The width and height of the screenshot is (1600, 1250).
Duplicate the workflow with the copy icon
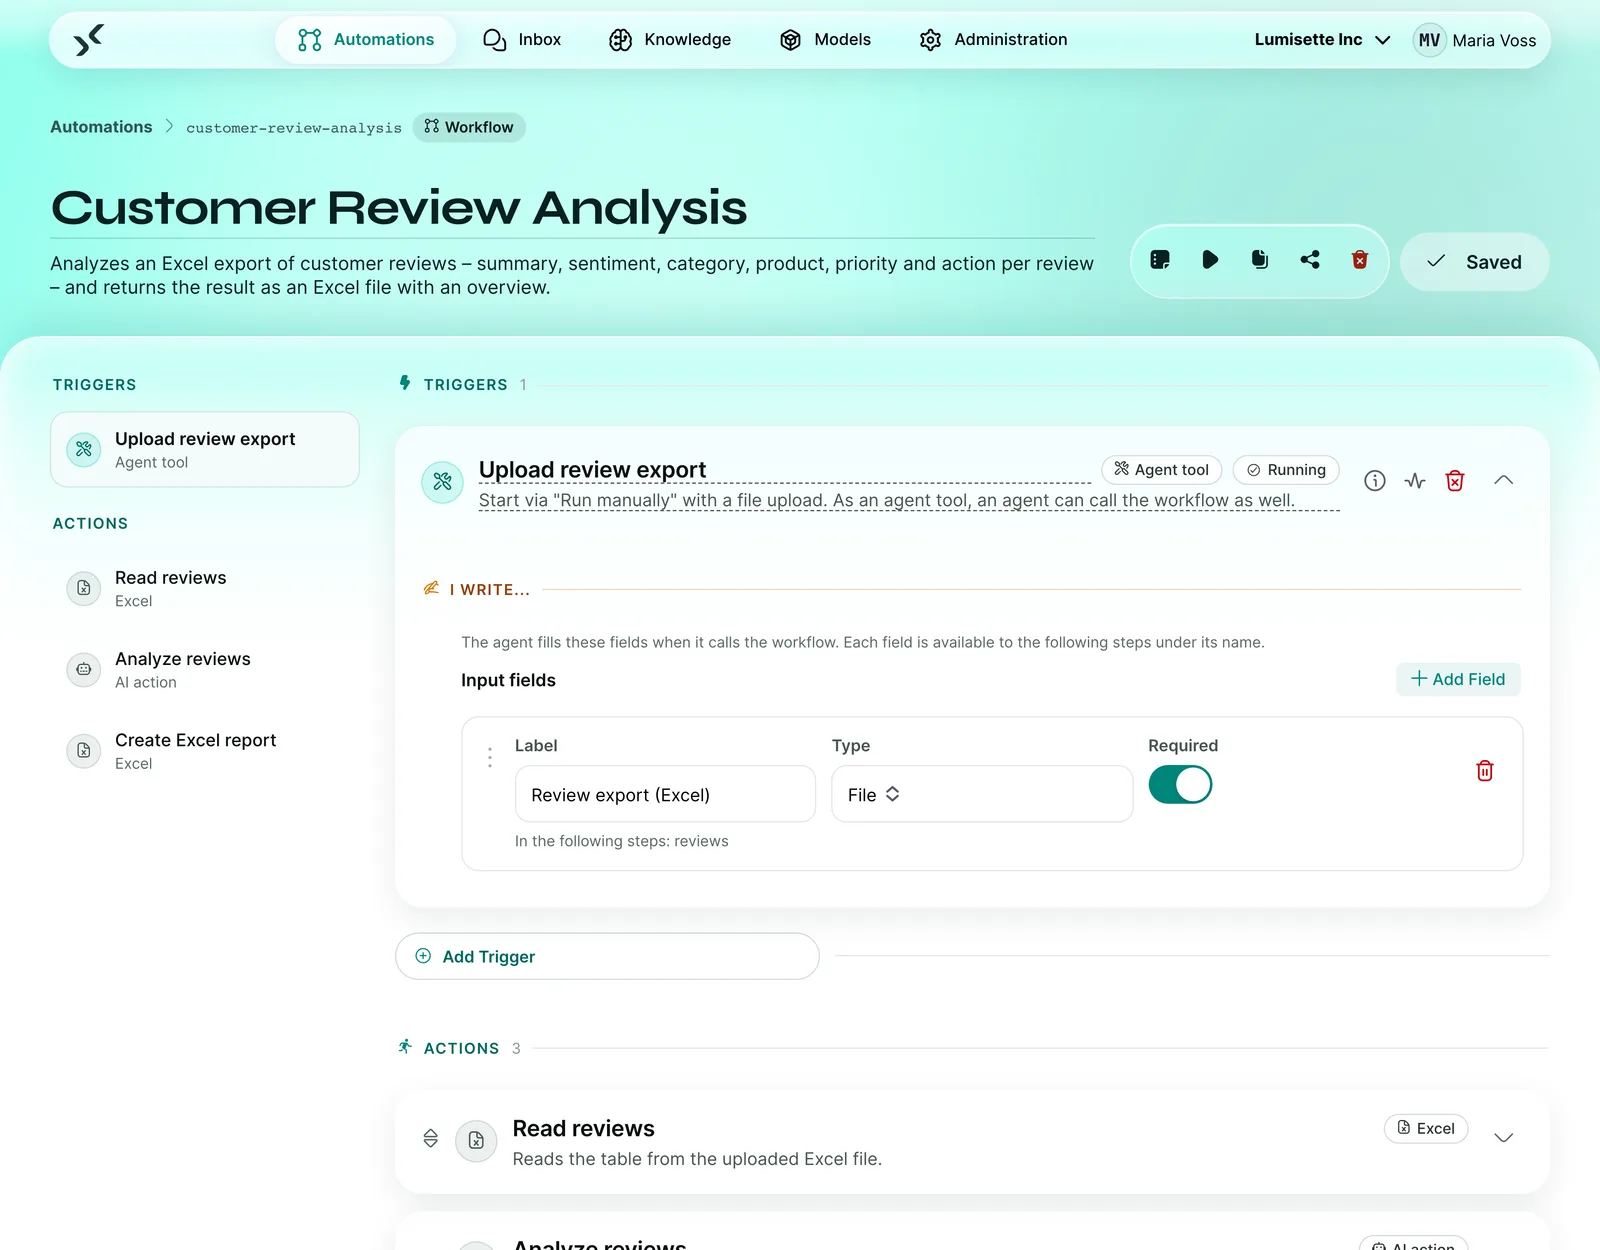(x=1260, y=260)
